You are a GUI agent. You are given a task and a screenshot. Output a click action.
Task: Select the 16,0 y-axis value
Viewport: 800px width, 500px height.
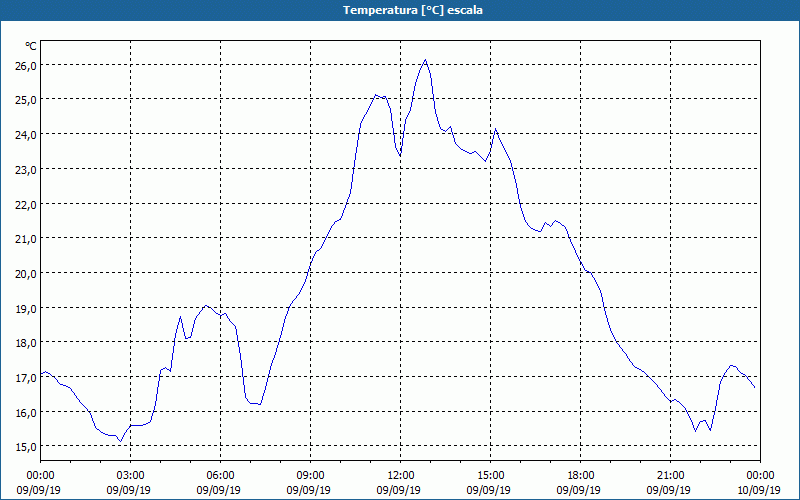(x=26, y=412)
